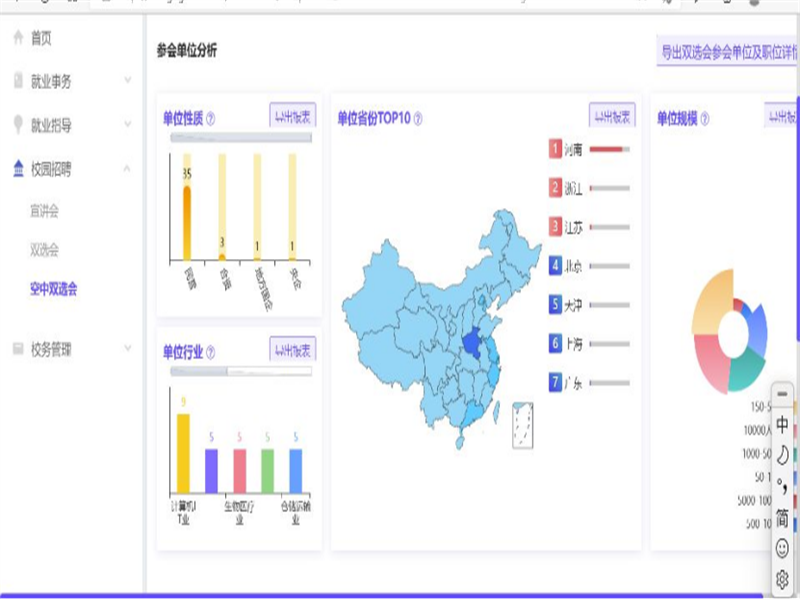Open the 宣讲会 submenu item
Screen dimensions: 800x600
(45, 211)
